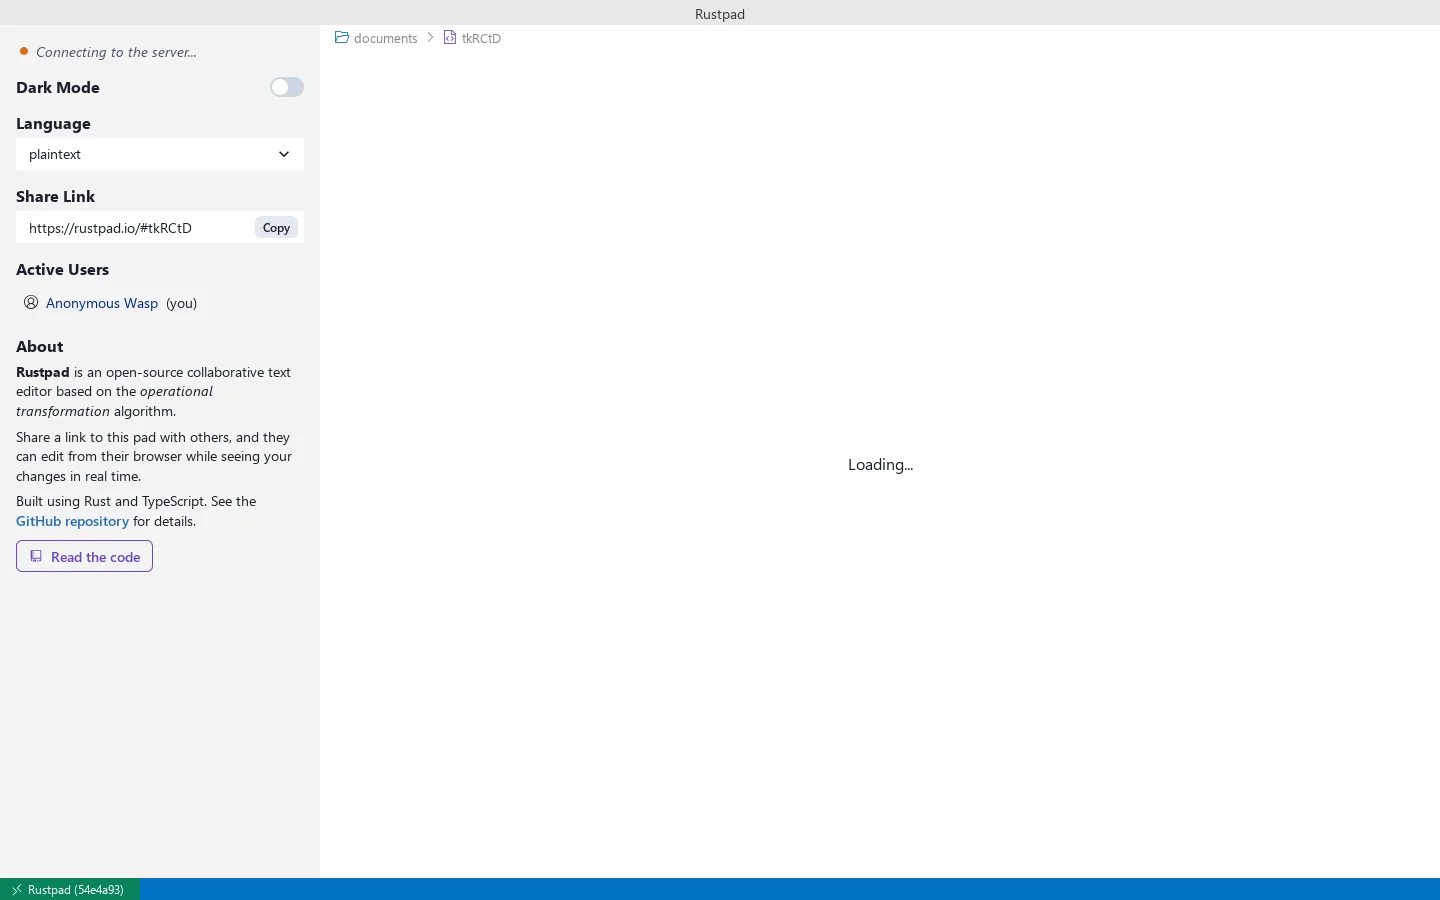This screenshot has width=1440, height=900.
Task: Click the Rustpad title at the top
Action: tap(720, 14)
